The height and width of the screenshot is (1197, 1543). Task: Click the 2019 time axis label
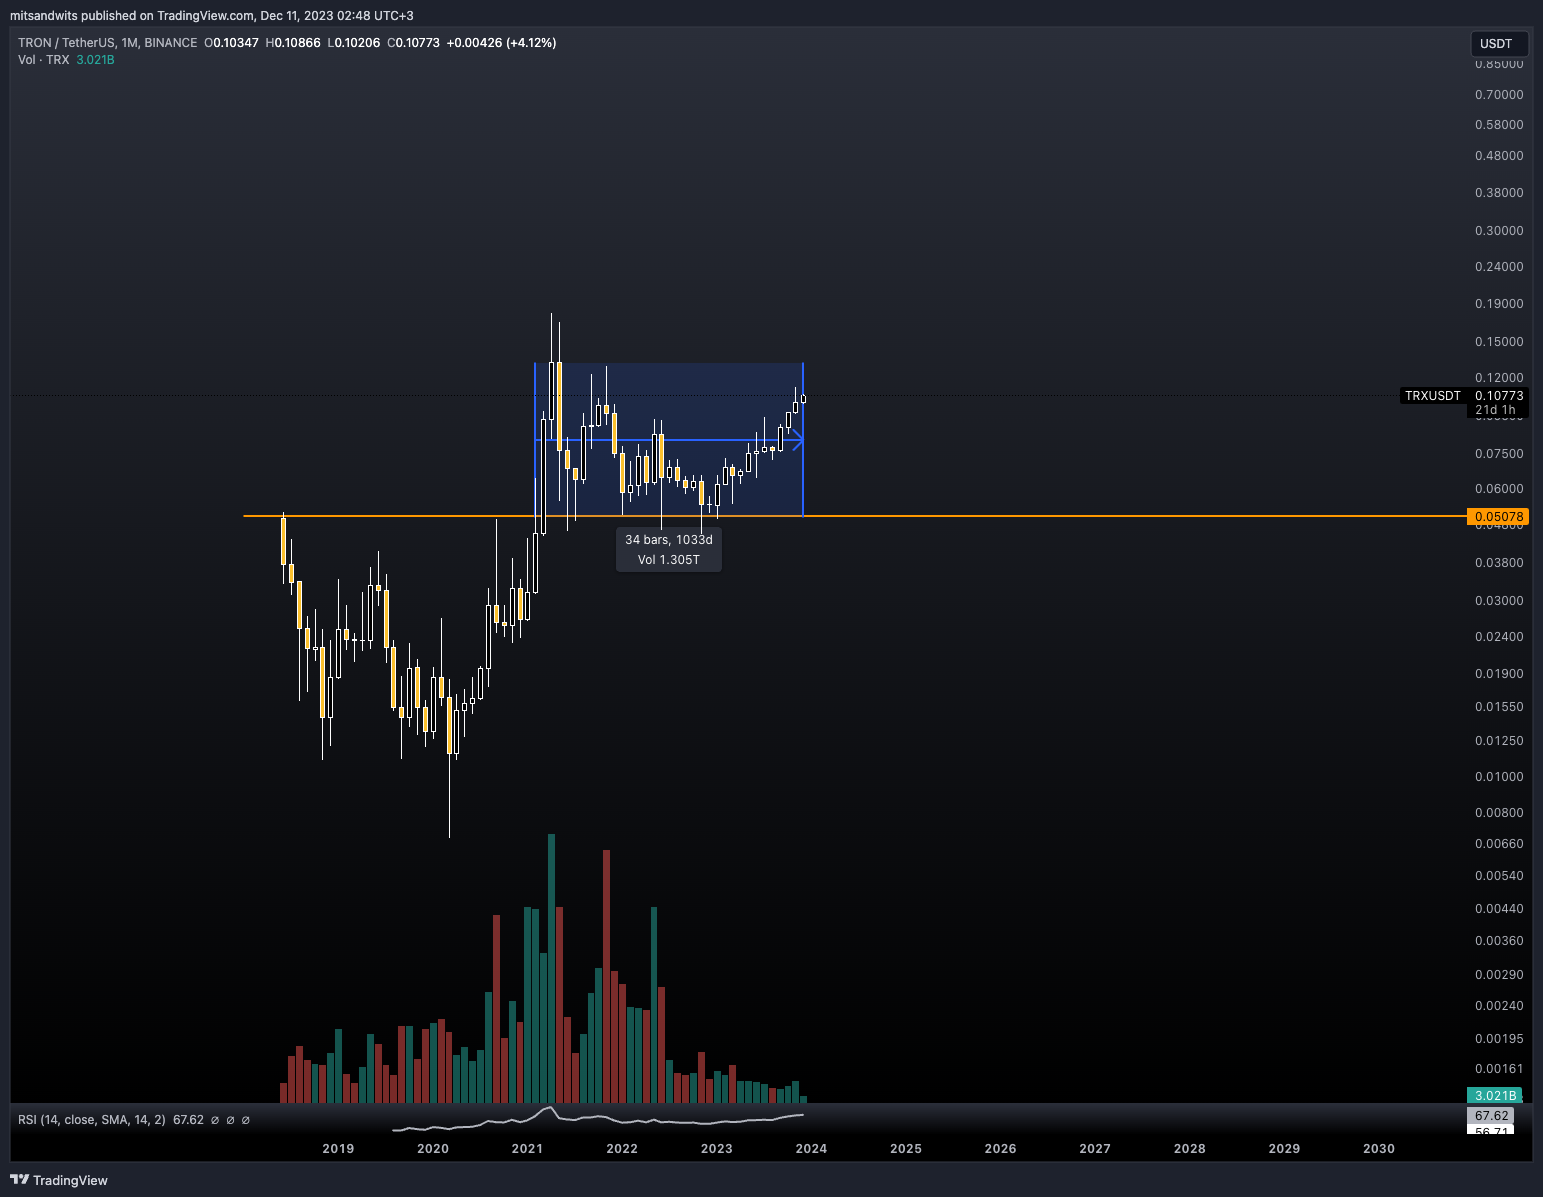(x=338, y=1149)
